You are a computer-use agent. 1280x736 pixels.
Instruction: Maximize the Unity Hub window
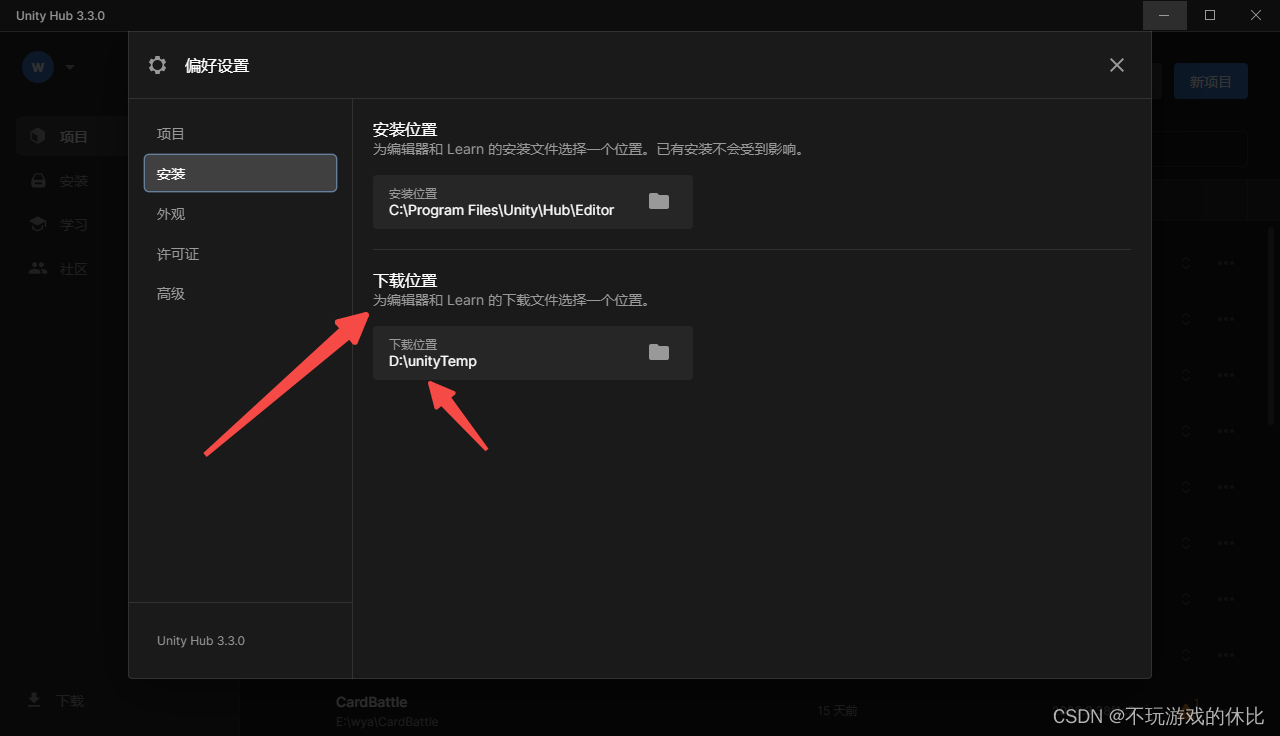(1210, 15)
